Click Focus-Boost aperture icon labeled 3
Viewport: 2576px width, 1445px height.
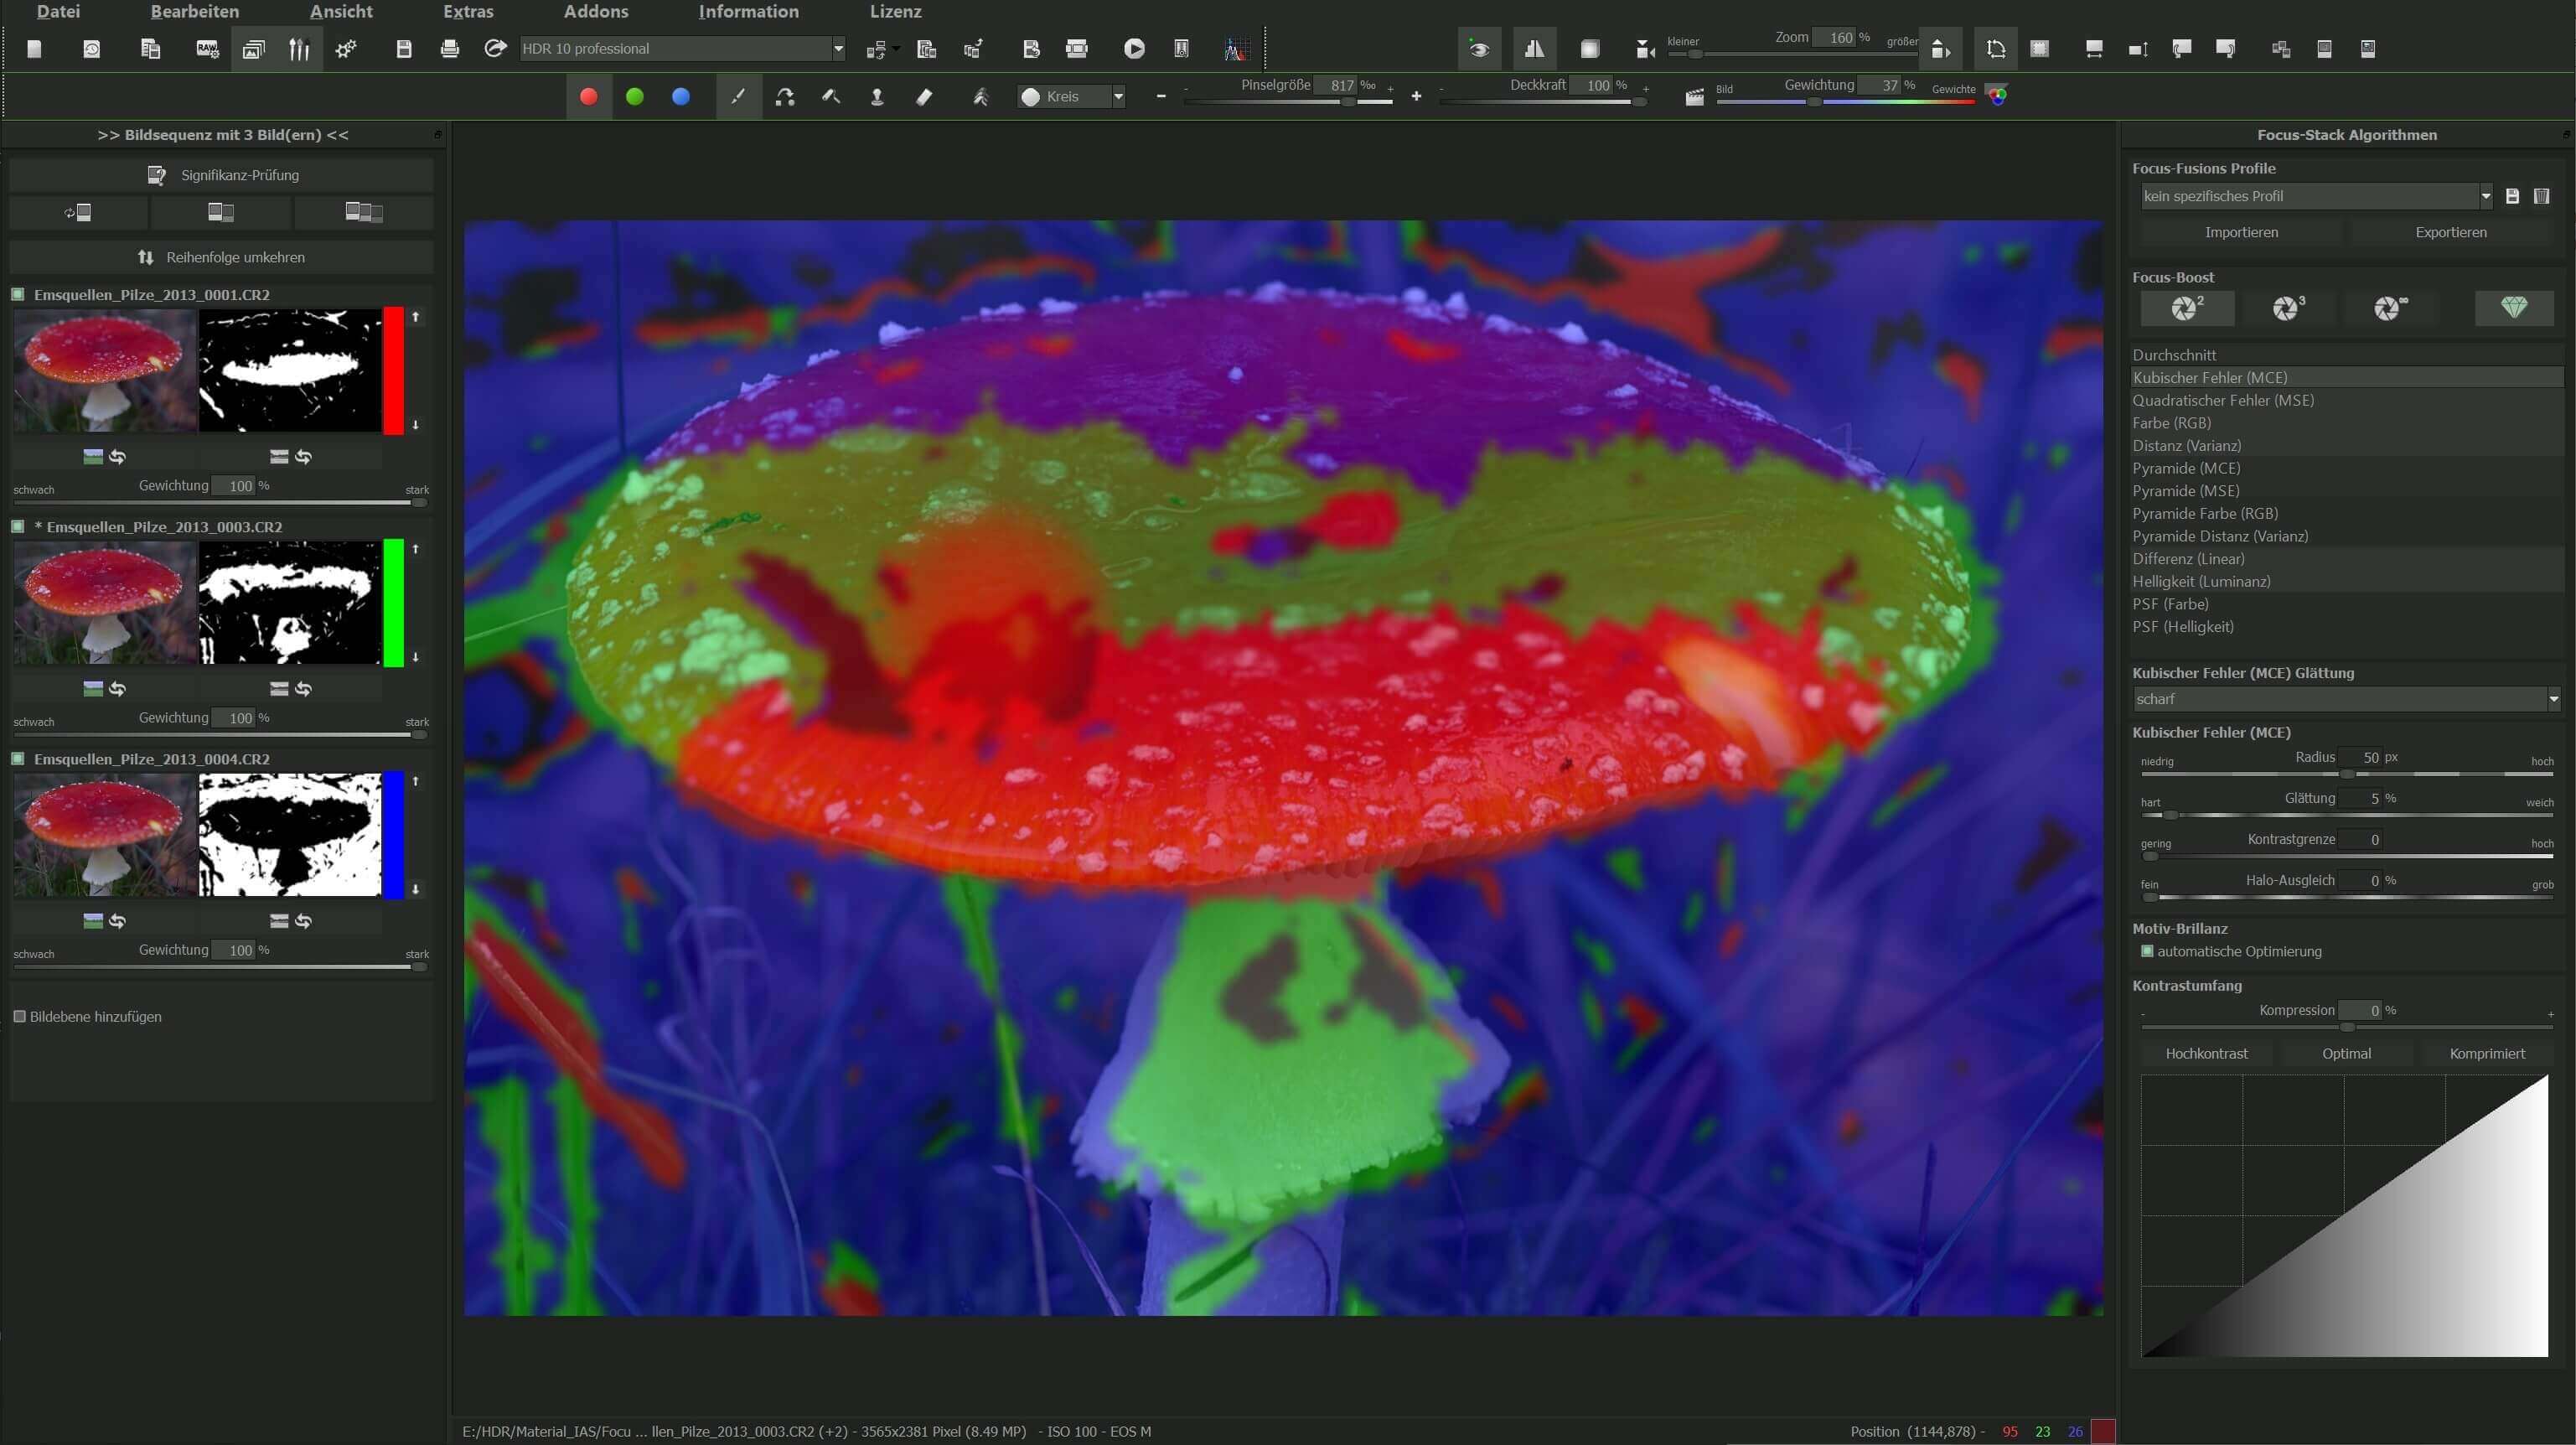click(x=2288, y=308)
